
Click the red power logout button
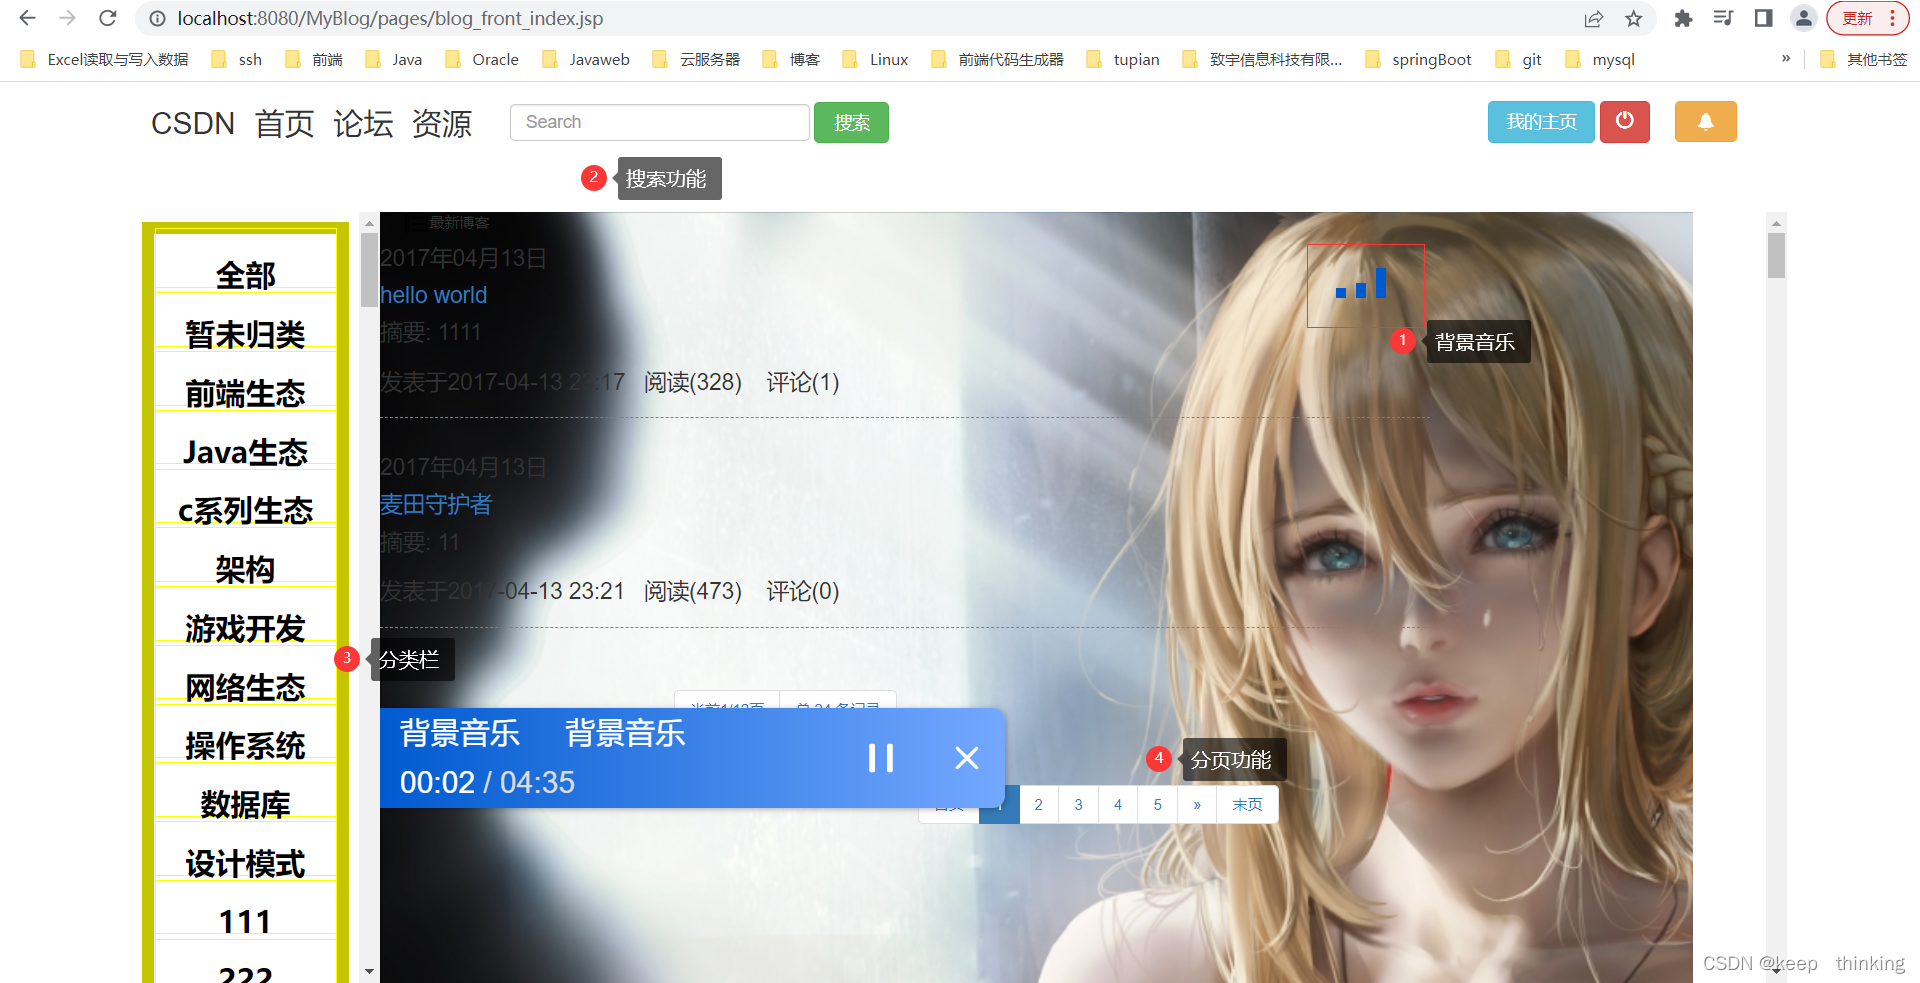[1624, 122]
